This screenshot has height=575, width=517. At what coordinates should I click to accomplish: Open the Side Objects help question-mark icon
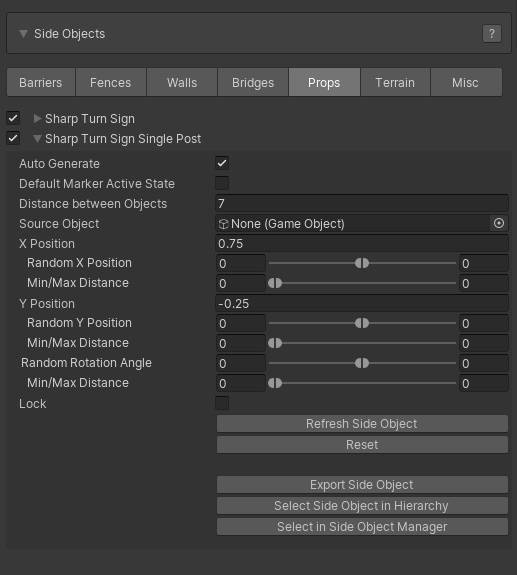[491, 34]
